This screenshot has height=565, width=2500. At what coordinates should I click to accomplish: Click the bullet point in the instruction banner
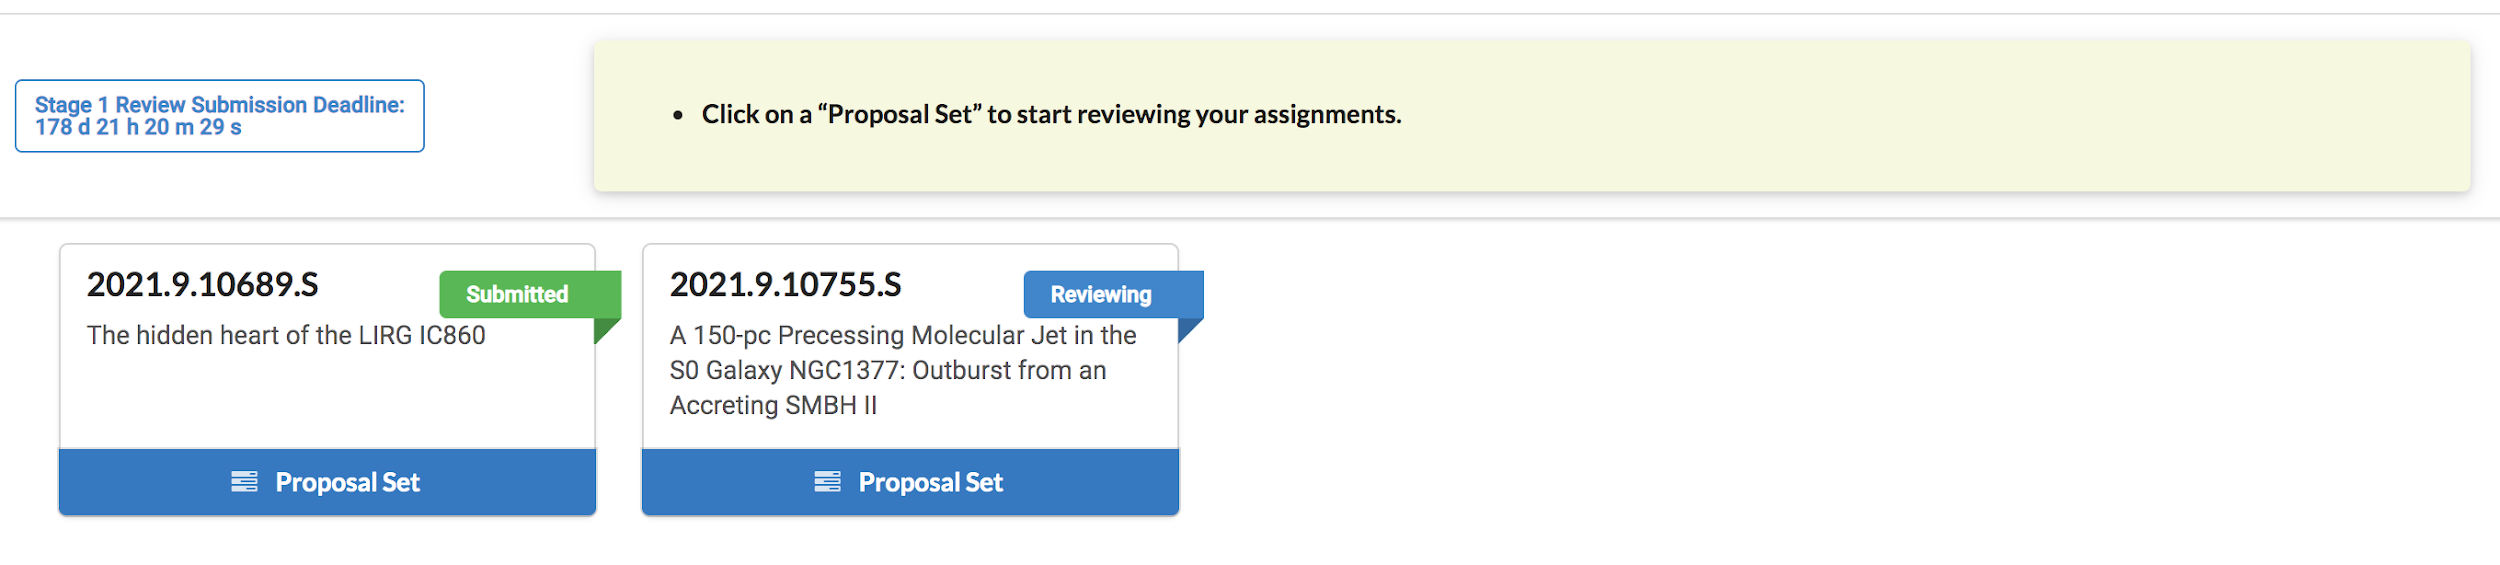(x=678, y=116)
